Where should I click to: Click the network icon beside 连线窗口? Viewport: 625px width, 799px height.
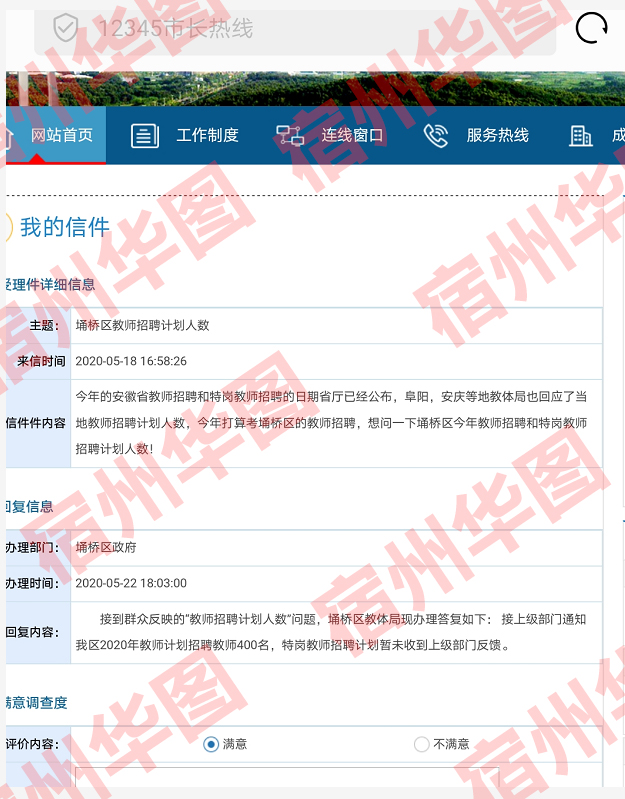tap(290, 136)
